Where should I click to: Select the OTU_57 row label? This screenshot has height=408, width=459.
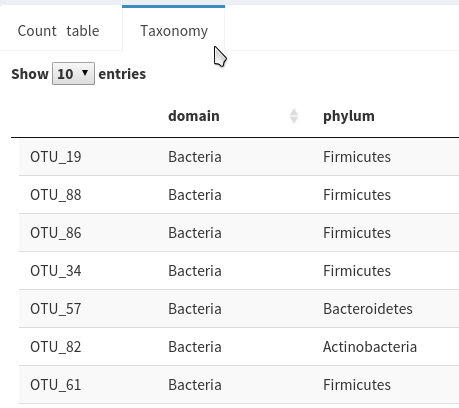pos(56,309)
